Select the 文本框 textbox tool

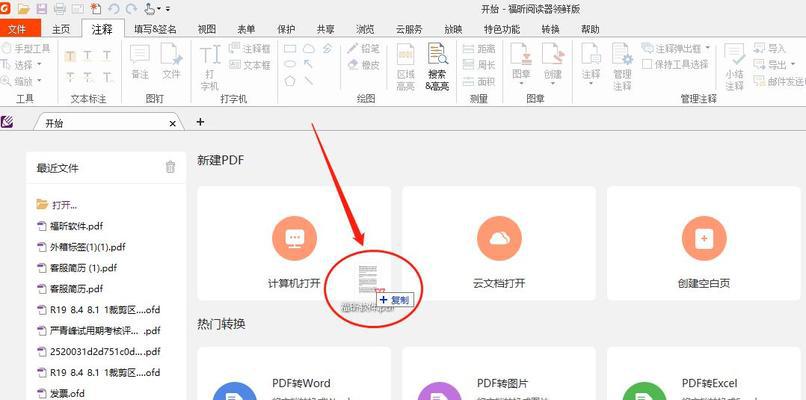tap(249, 65)
